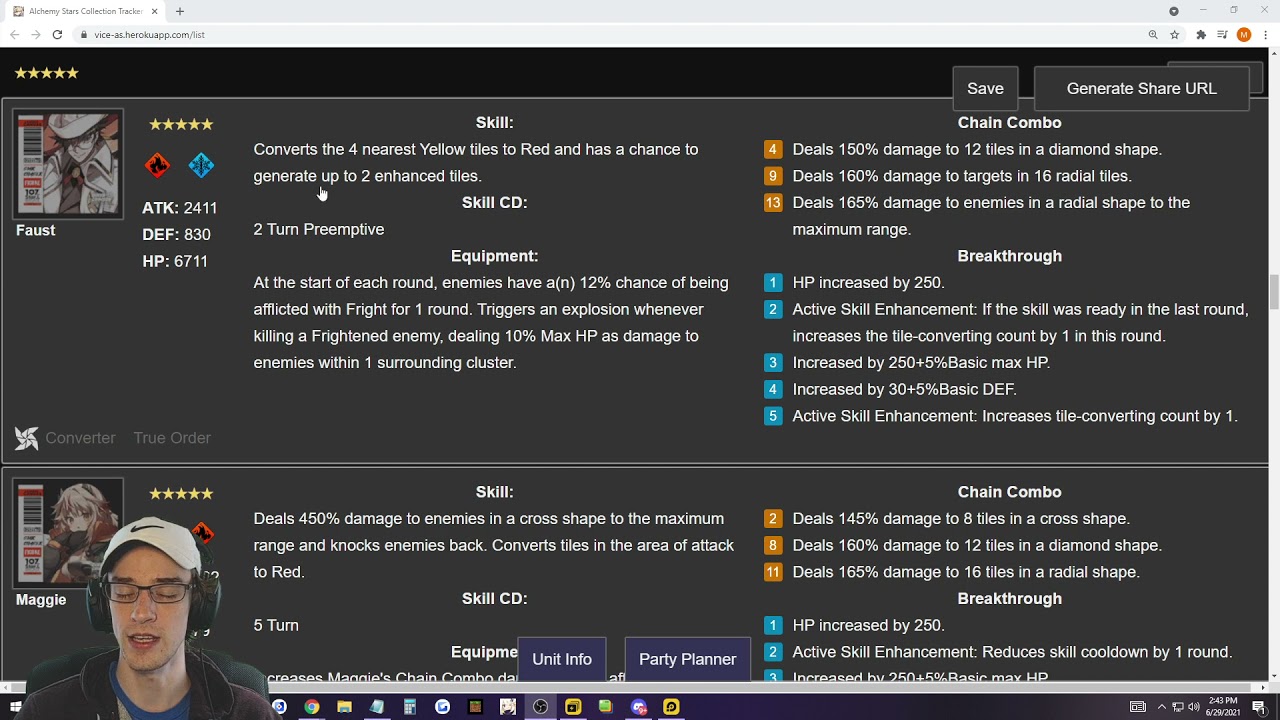
Task: Click Maggie's five-star rarity rating
Action: [x=181, y=494]
